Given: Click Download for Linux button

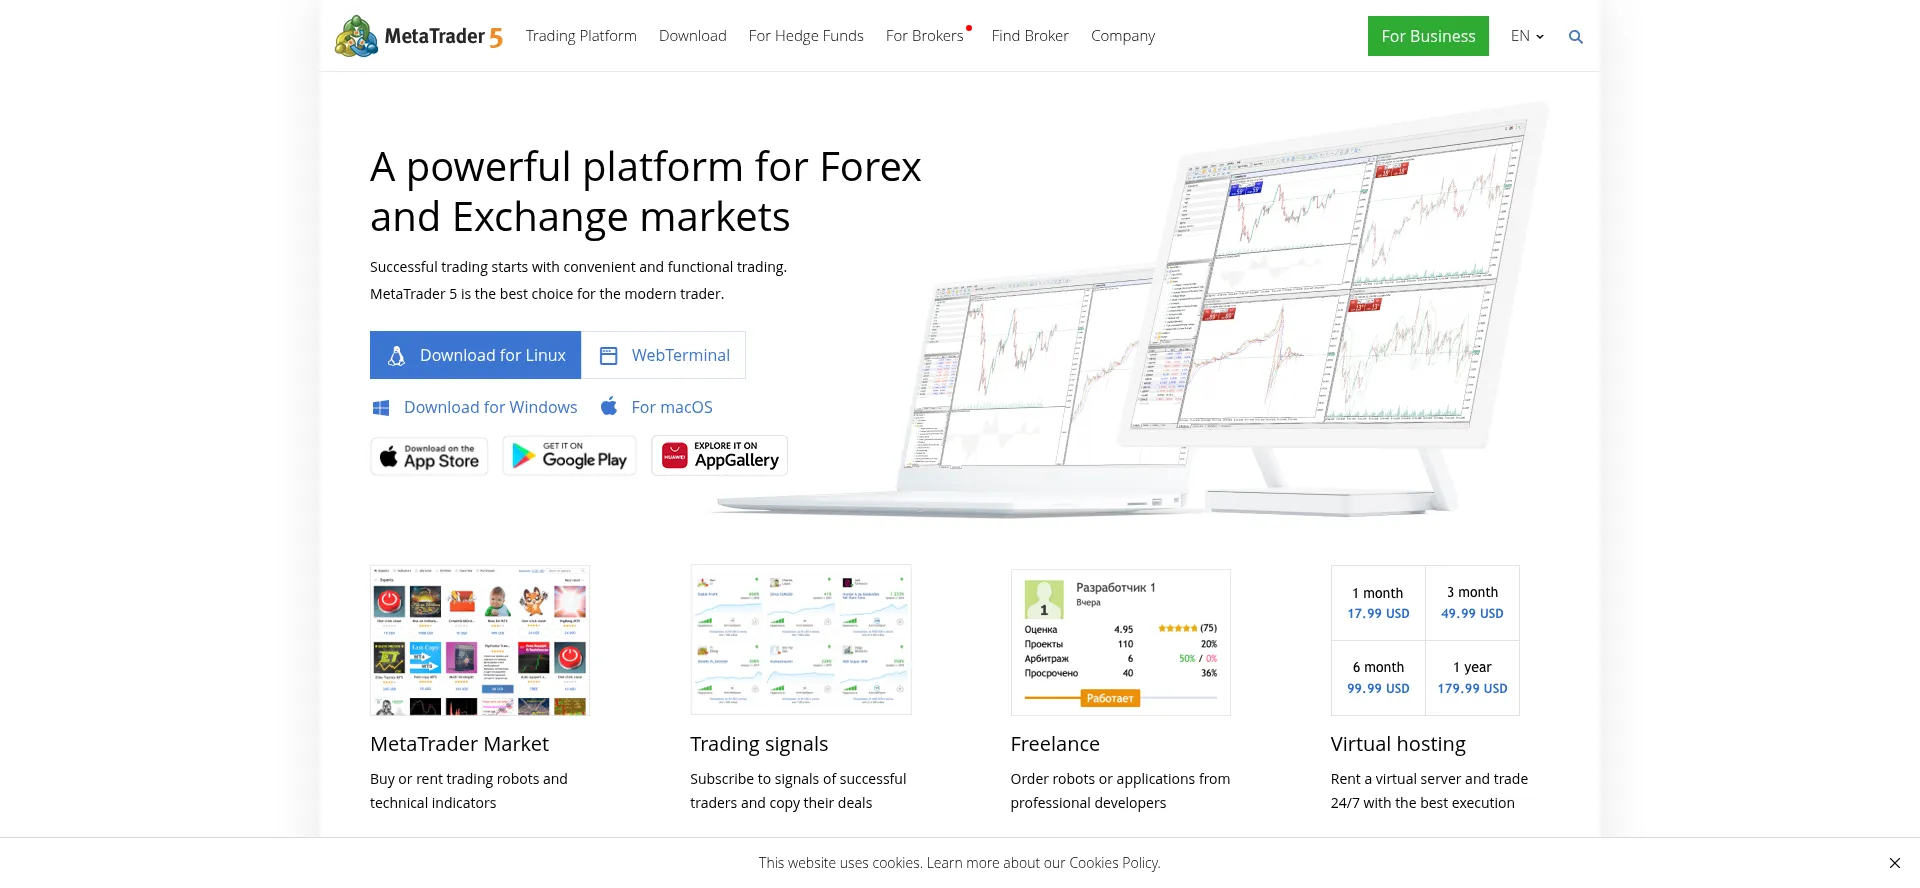Looking at the screenshot, I should pos(475,355).
